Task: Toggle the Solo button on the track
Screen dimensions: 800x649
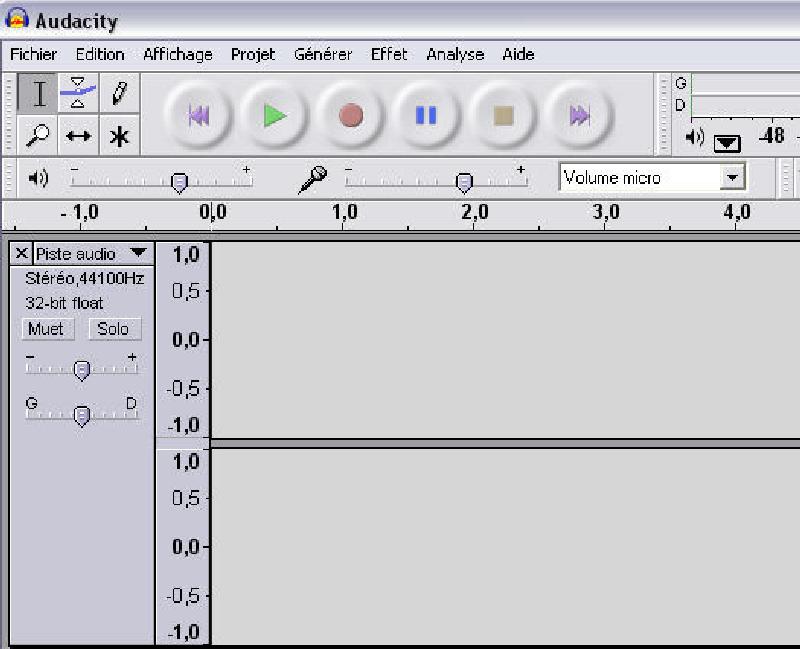Action: 114,329
